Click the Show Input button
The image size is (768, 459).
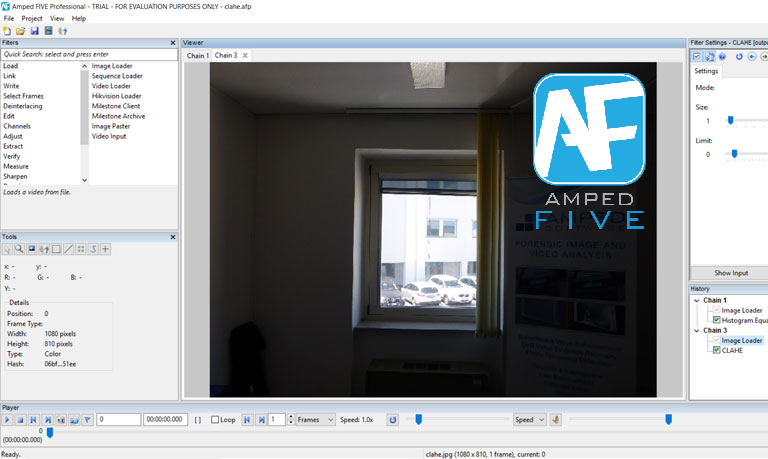click(x=731, y=273)
